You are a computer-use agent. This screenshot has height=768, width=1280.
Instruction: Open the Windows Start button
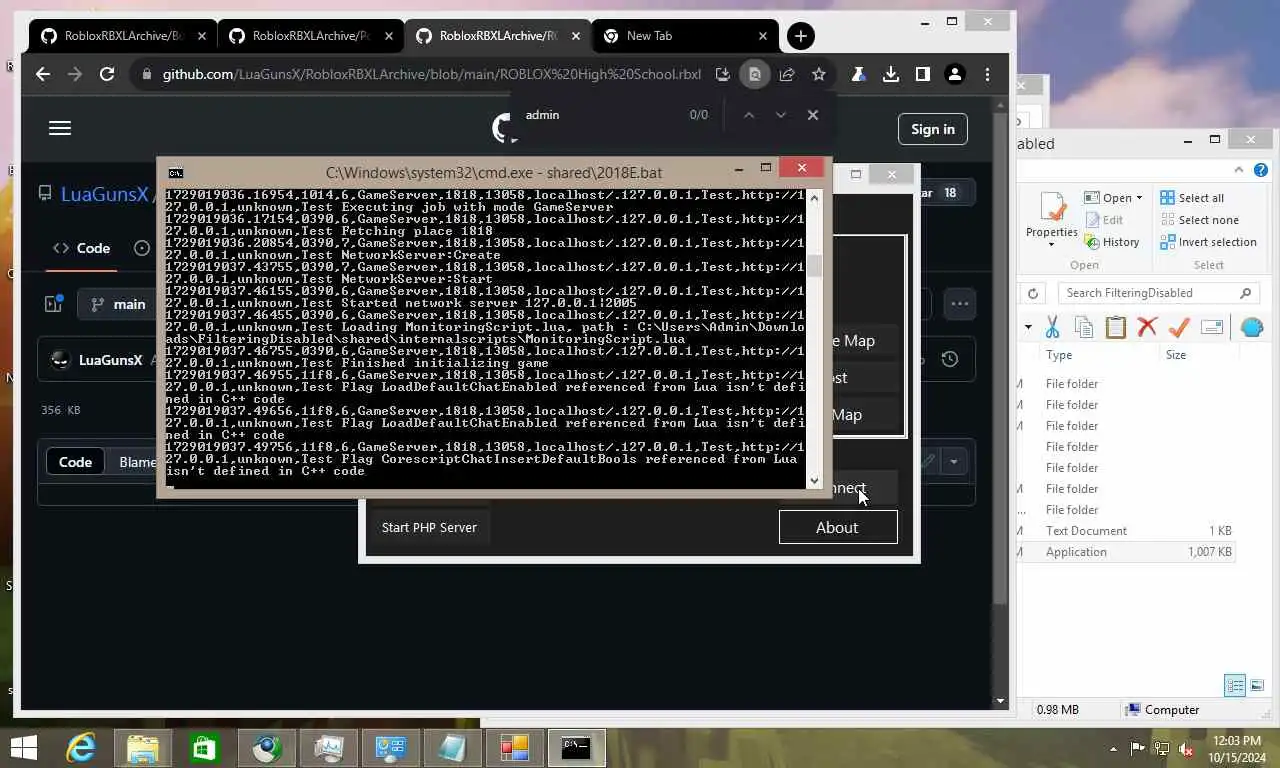click(23, 748)
